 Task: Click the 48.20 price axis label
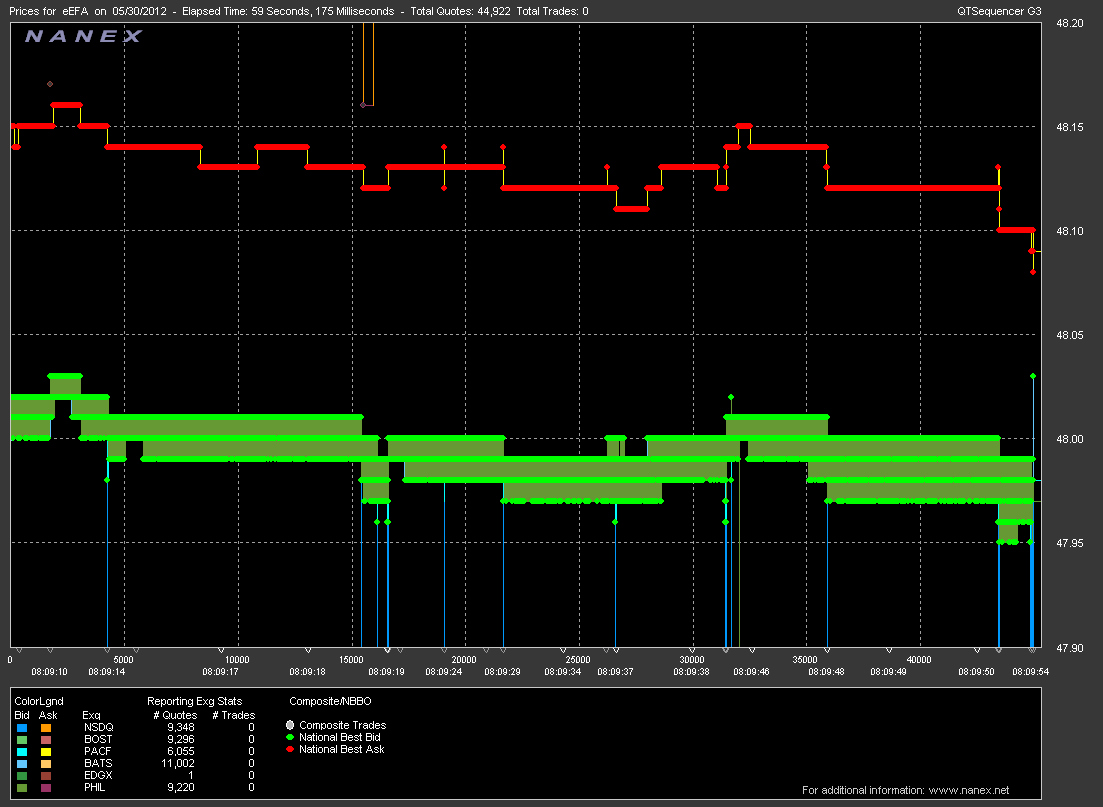(x=1070, y=23)
